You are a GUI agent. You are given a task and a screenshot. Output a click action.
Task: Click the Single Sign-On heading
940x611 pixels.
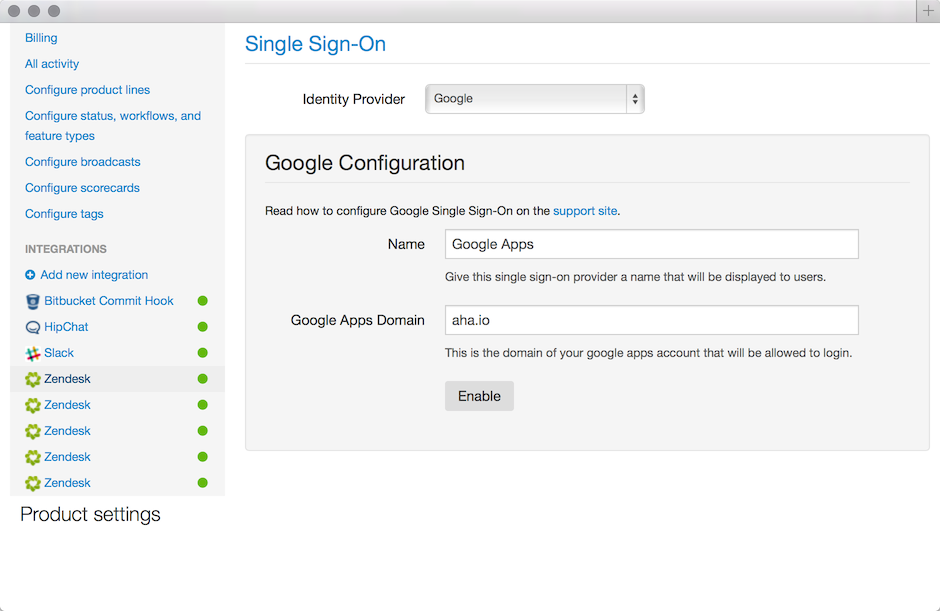click(x=315, y=44)
